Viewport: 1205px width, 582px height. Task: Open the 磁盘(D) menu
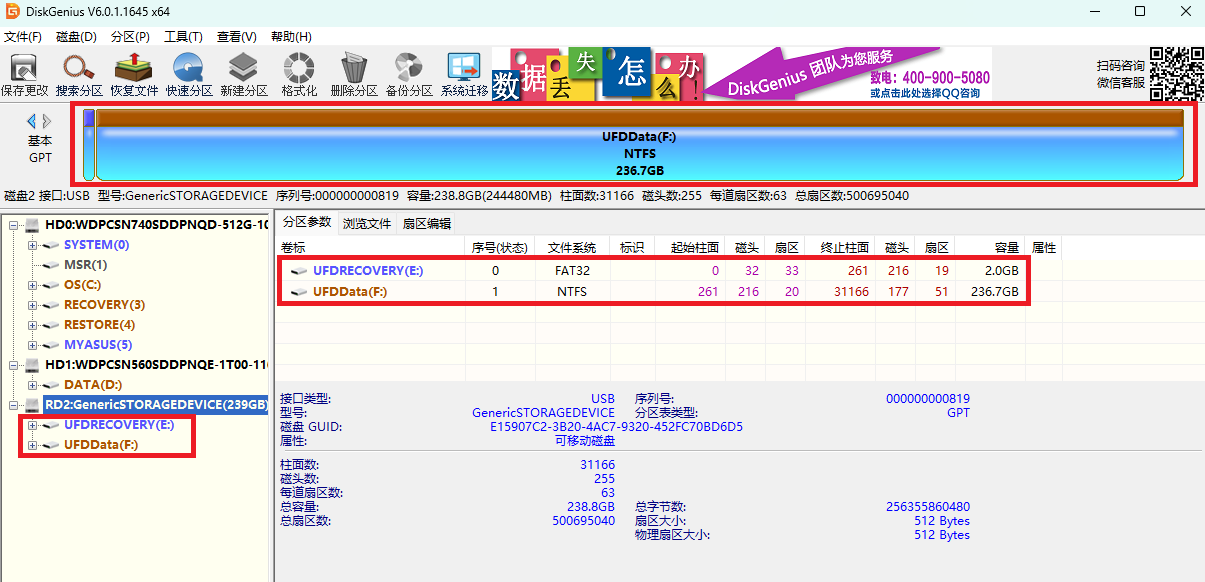76,37
